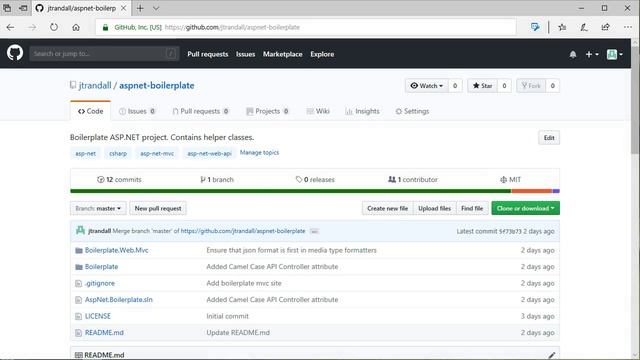
Task: Click the set tabs aside arrow icon
Action: 23,8
